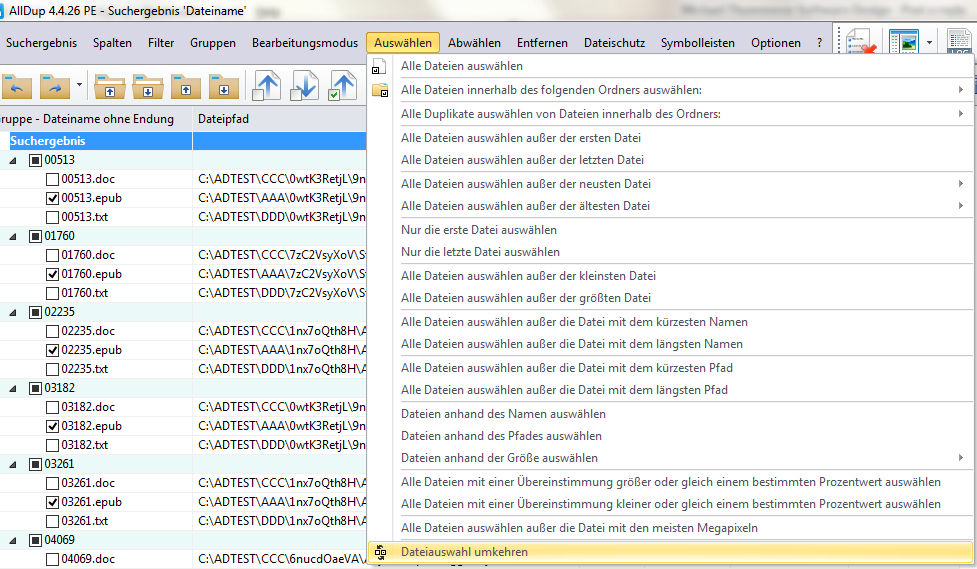
Task: Collapse the 00513 group tree node
Action: point(14,160)
